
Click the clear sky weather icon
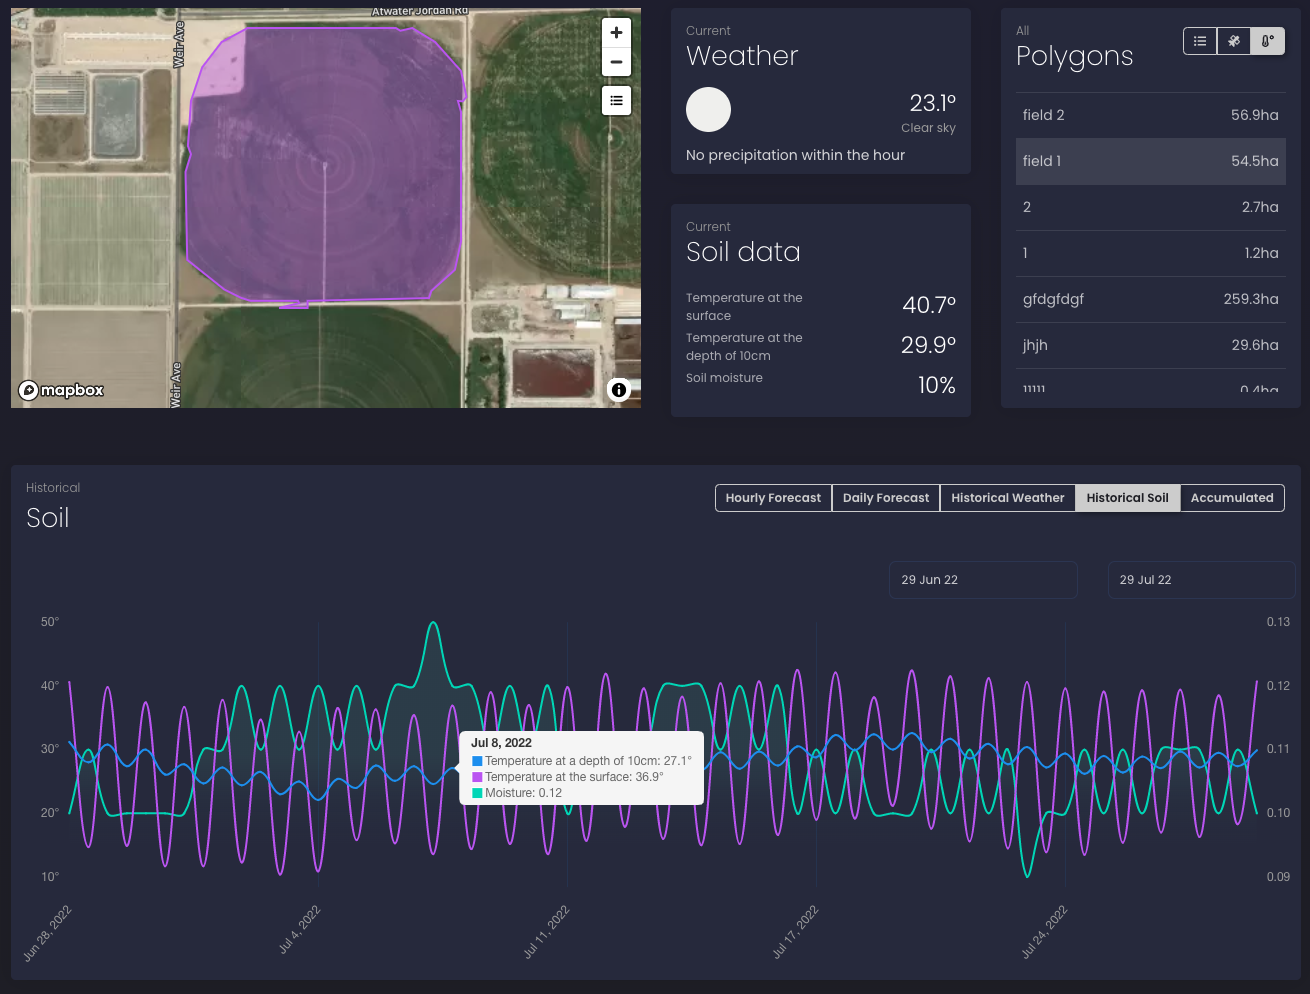point(708,110)
